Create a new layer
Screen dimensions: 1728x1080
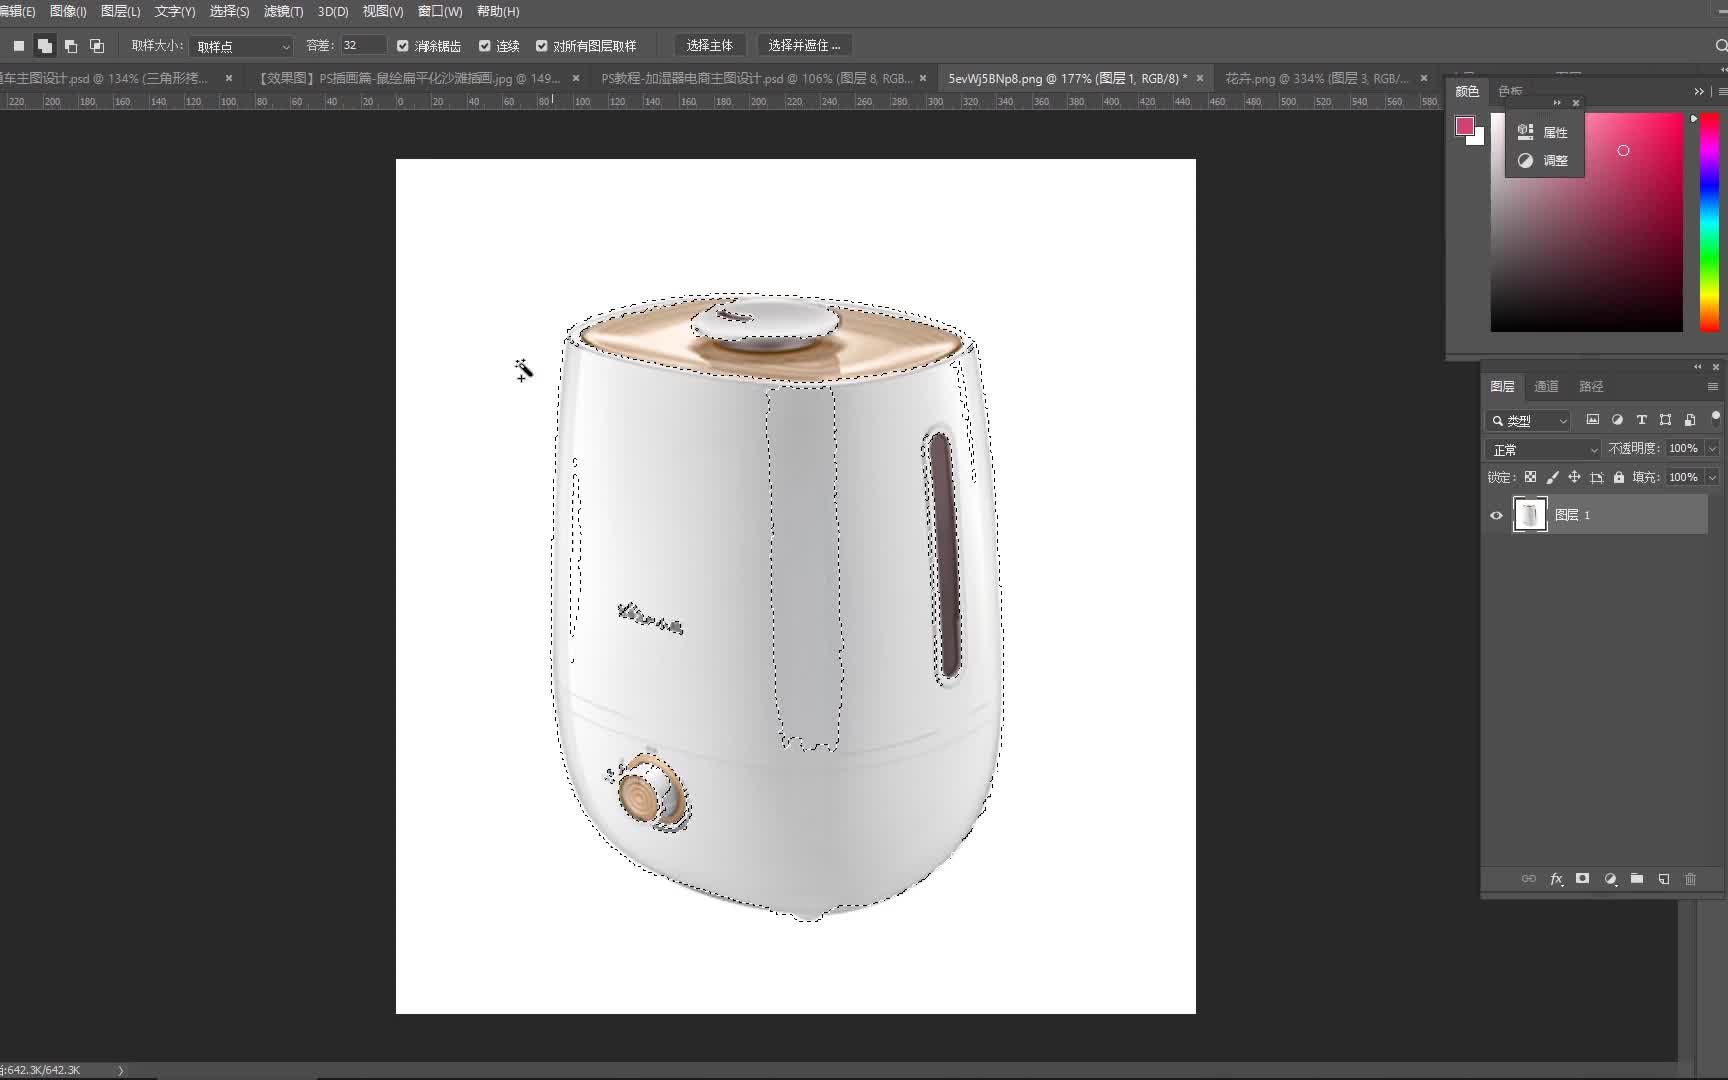point(1664,879)
